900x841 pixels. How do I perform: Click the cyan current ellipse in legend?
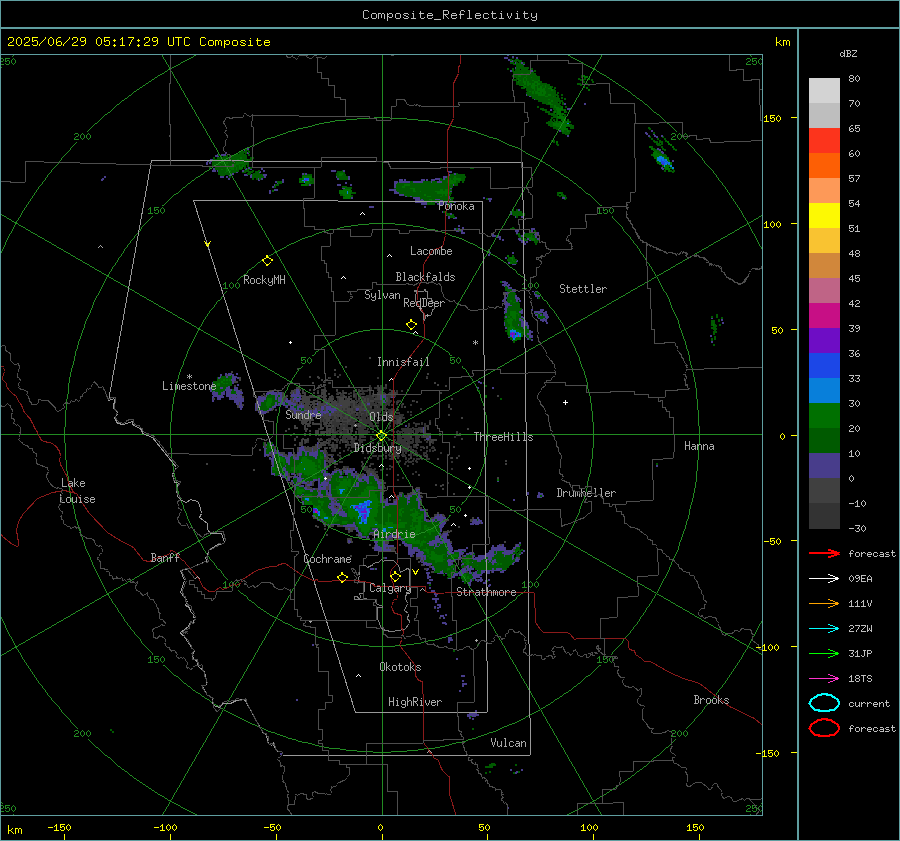[x=824, y=703]
